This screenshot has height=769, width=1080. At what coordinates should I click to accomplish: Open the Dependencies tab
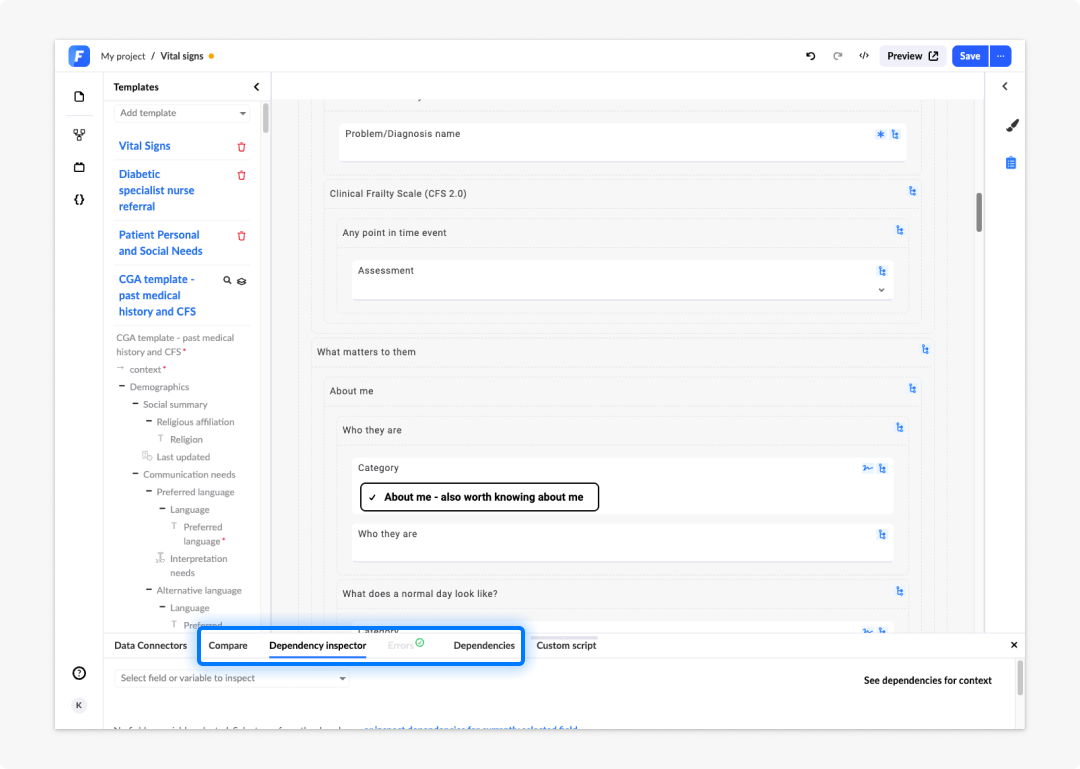[484, 646]
